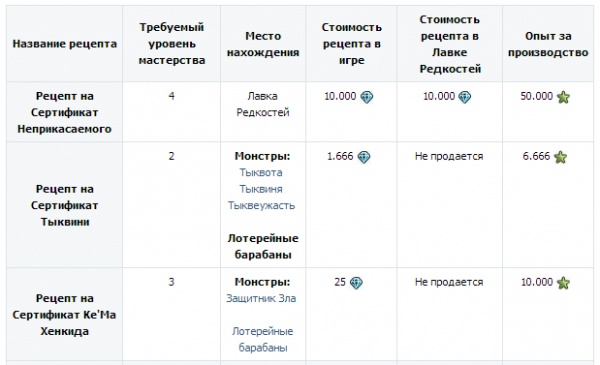Click diamond icon beside price 25
This screenshot has width=600, height=365.
pos(356,283)
